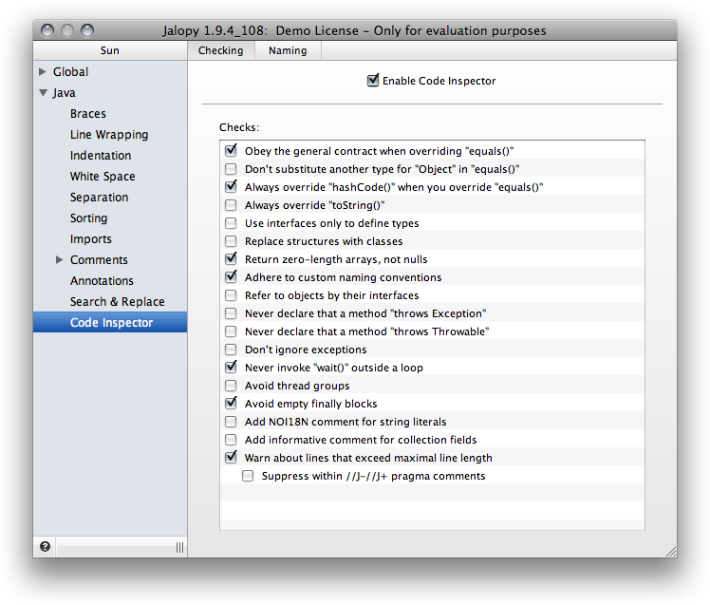Enable Add informative comment for collection fields
Screen dimensions: 710x605
click(x=231, y=440)
